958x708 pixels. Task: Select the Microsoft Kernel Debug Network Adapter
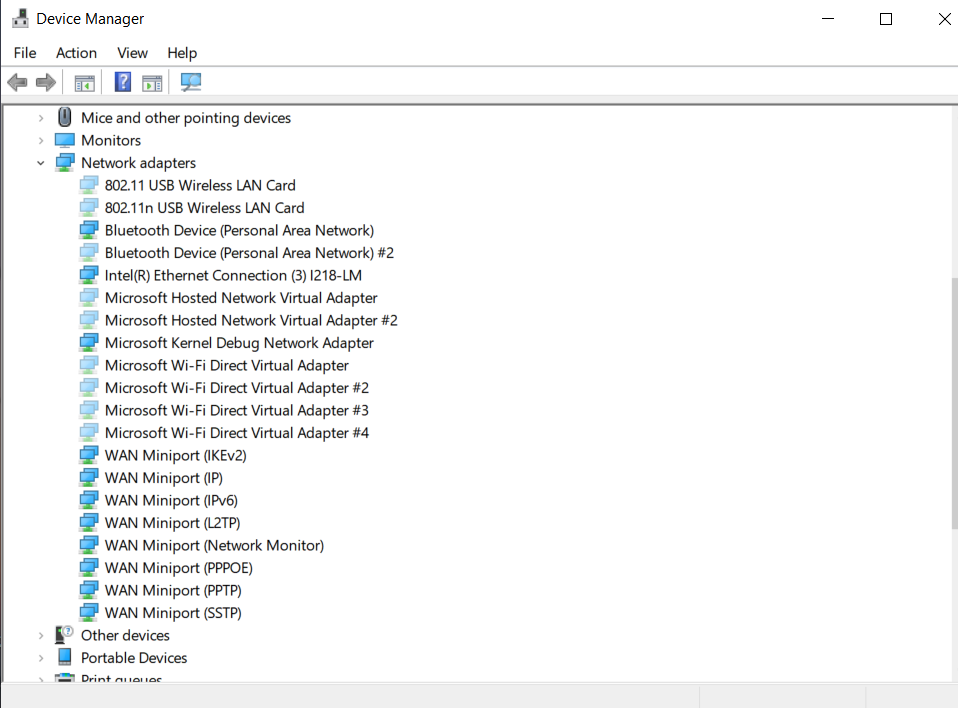(x=240, y=342)
